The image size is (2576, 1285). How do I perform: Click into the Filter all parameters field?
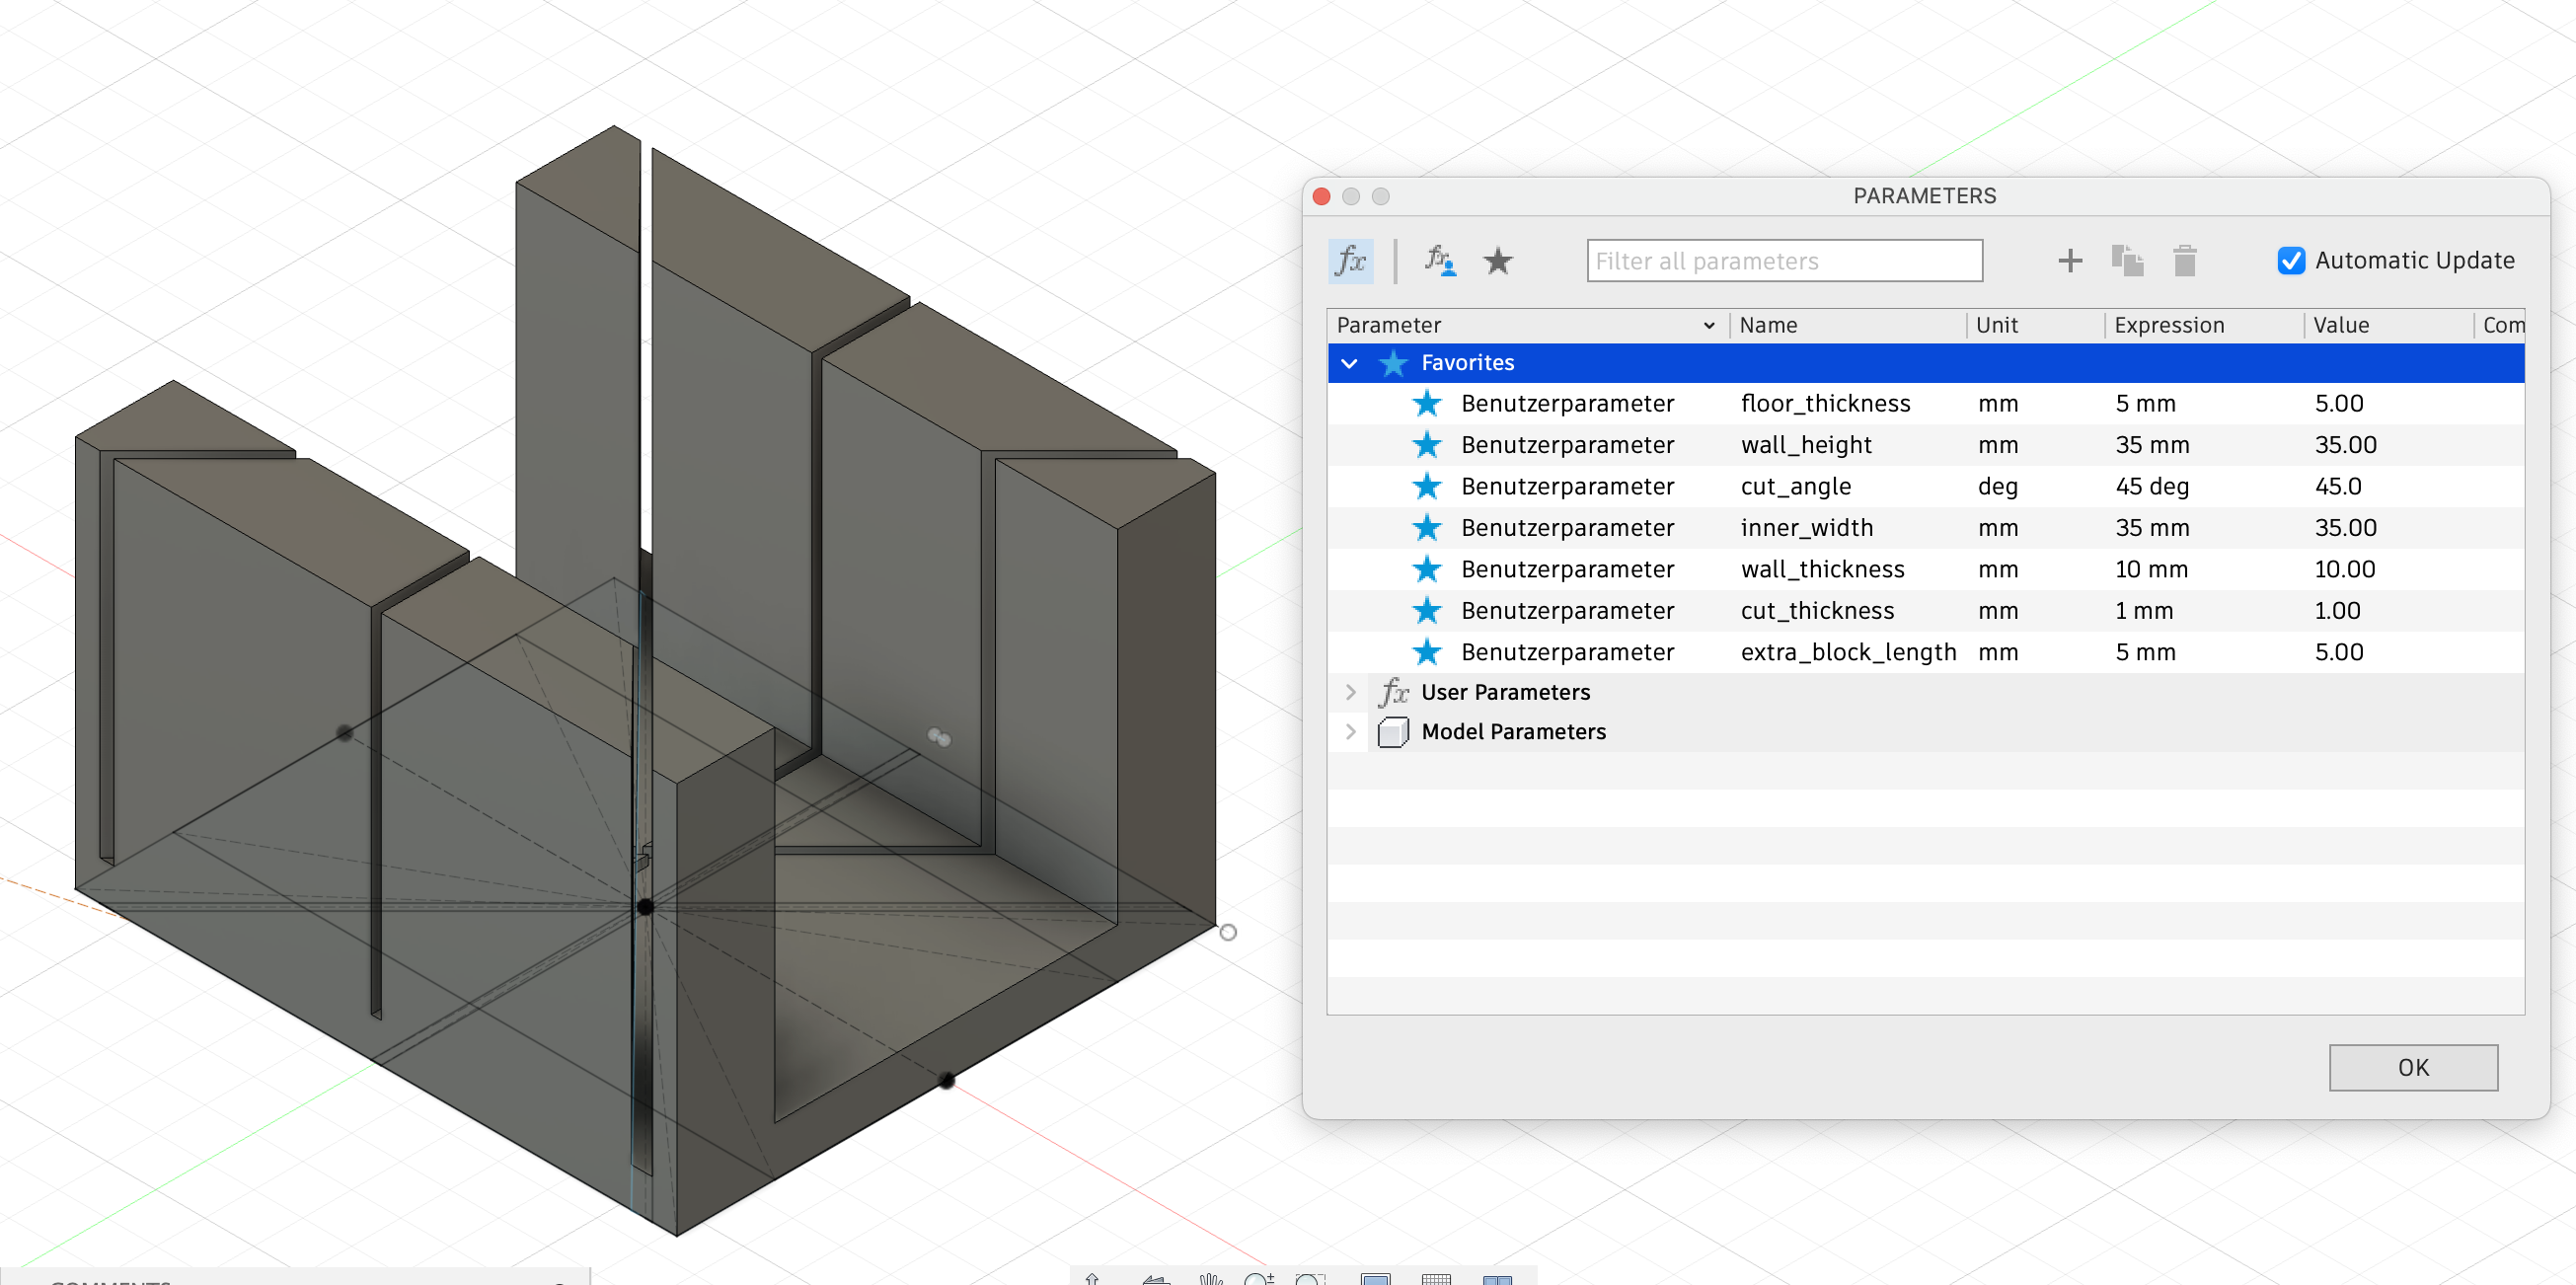pyautogui.click(x=1784, y=260)
